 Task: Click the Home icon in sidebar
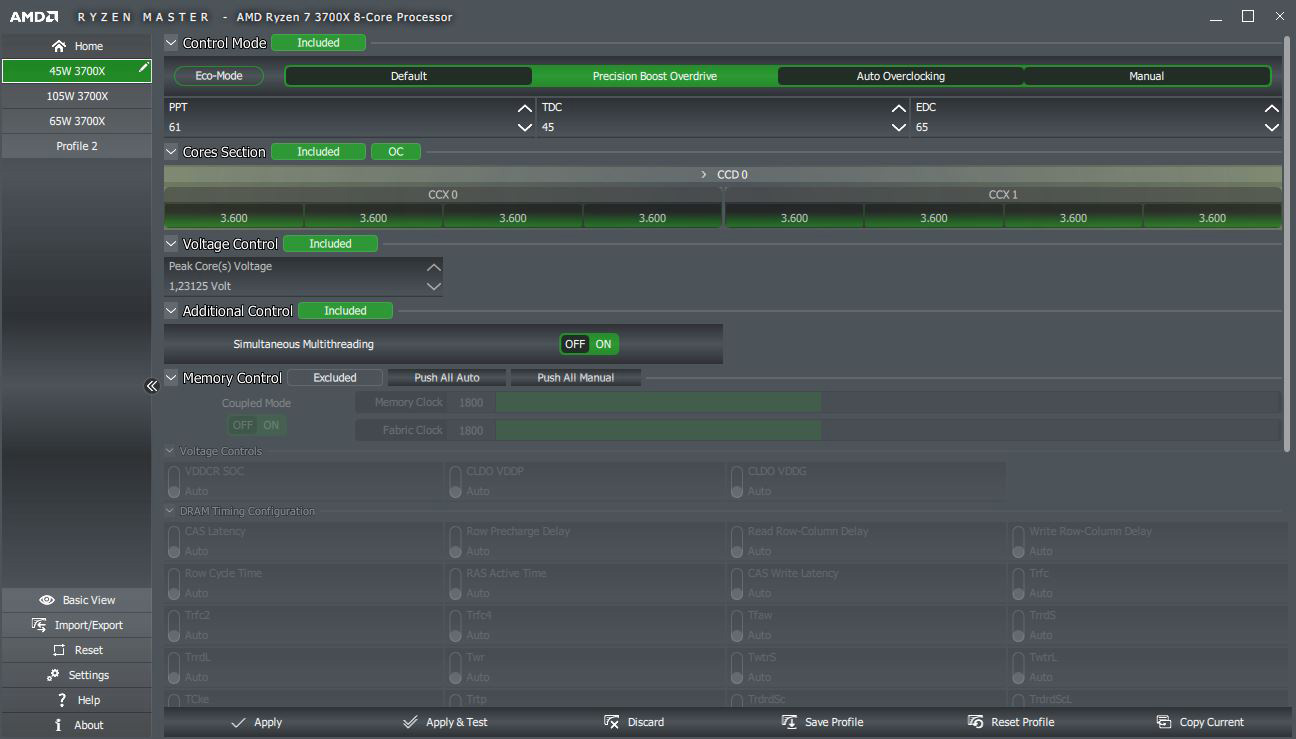tap(58, 46)
